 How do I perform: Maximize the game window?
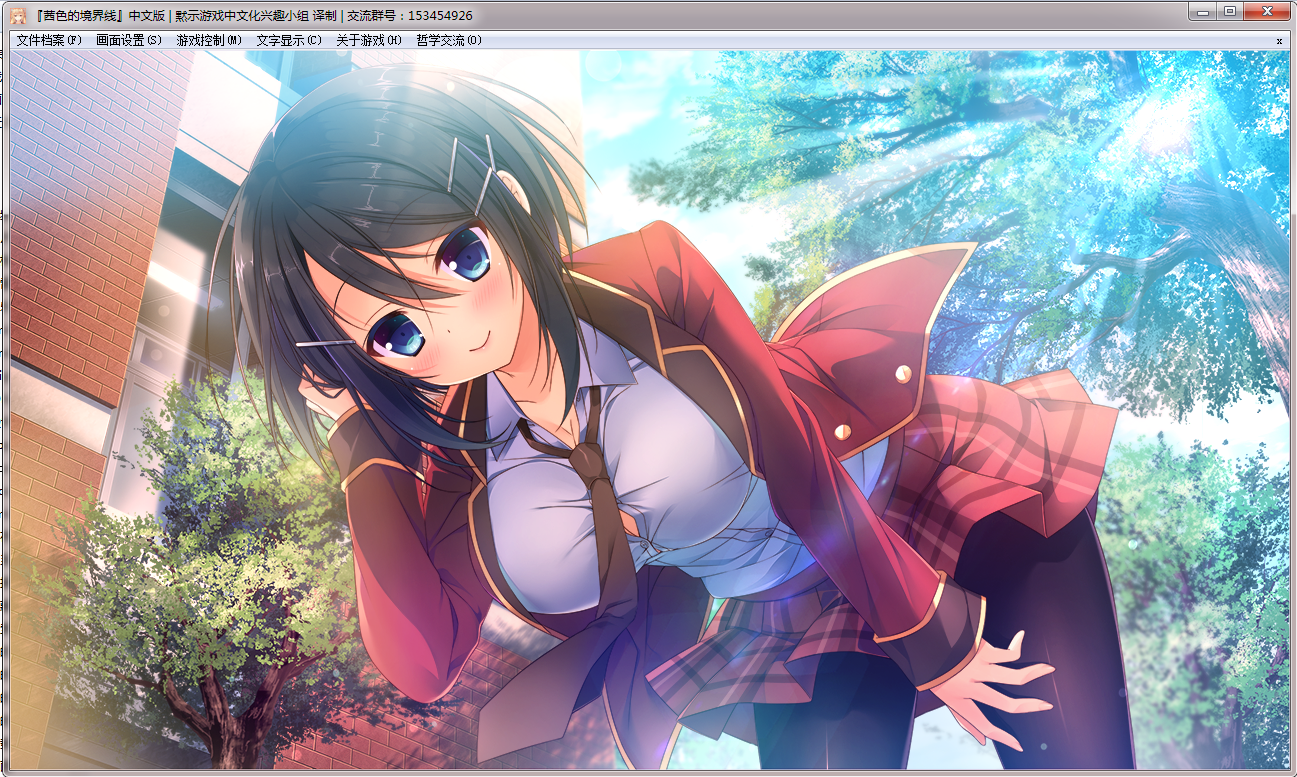pyautogui.click(x=1230, y=12)
